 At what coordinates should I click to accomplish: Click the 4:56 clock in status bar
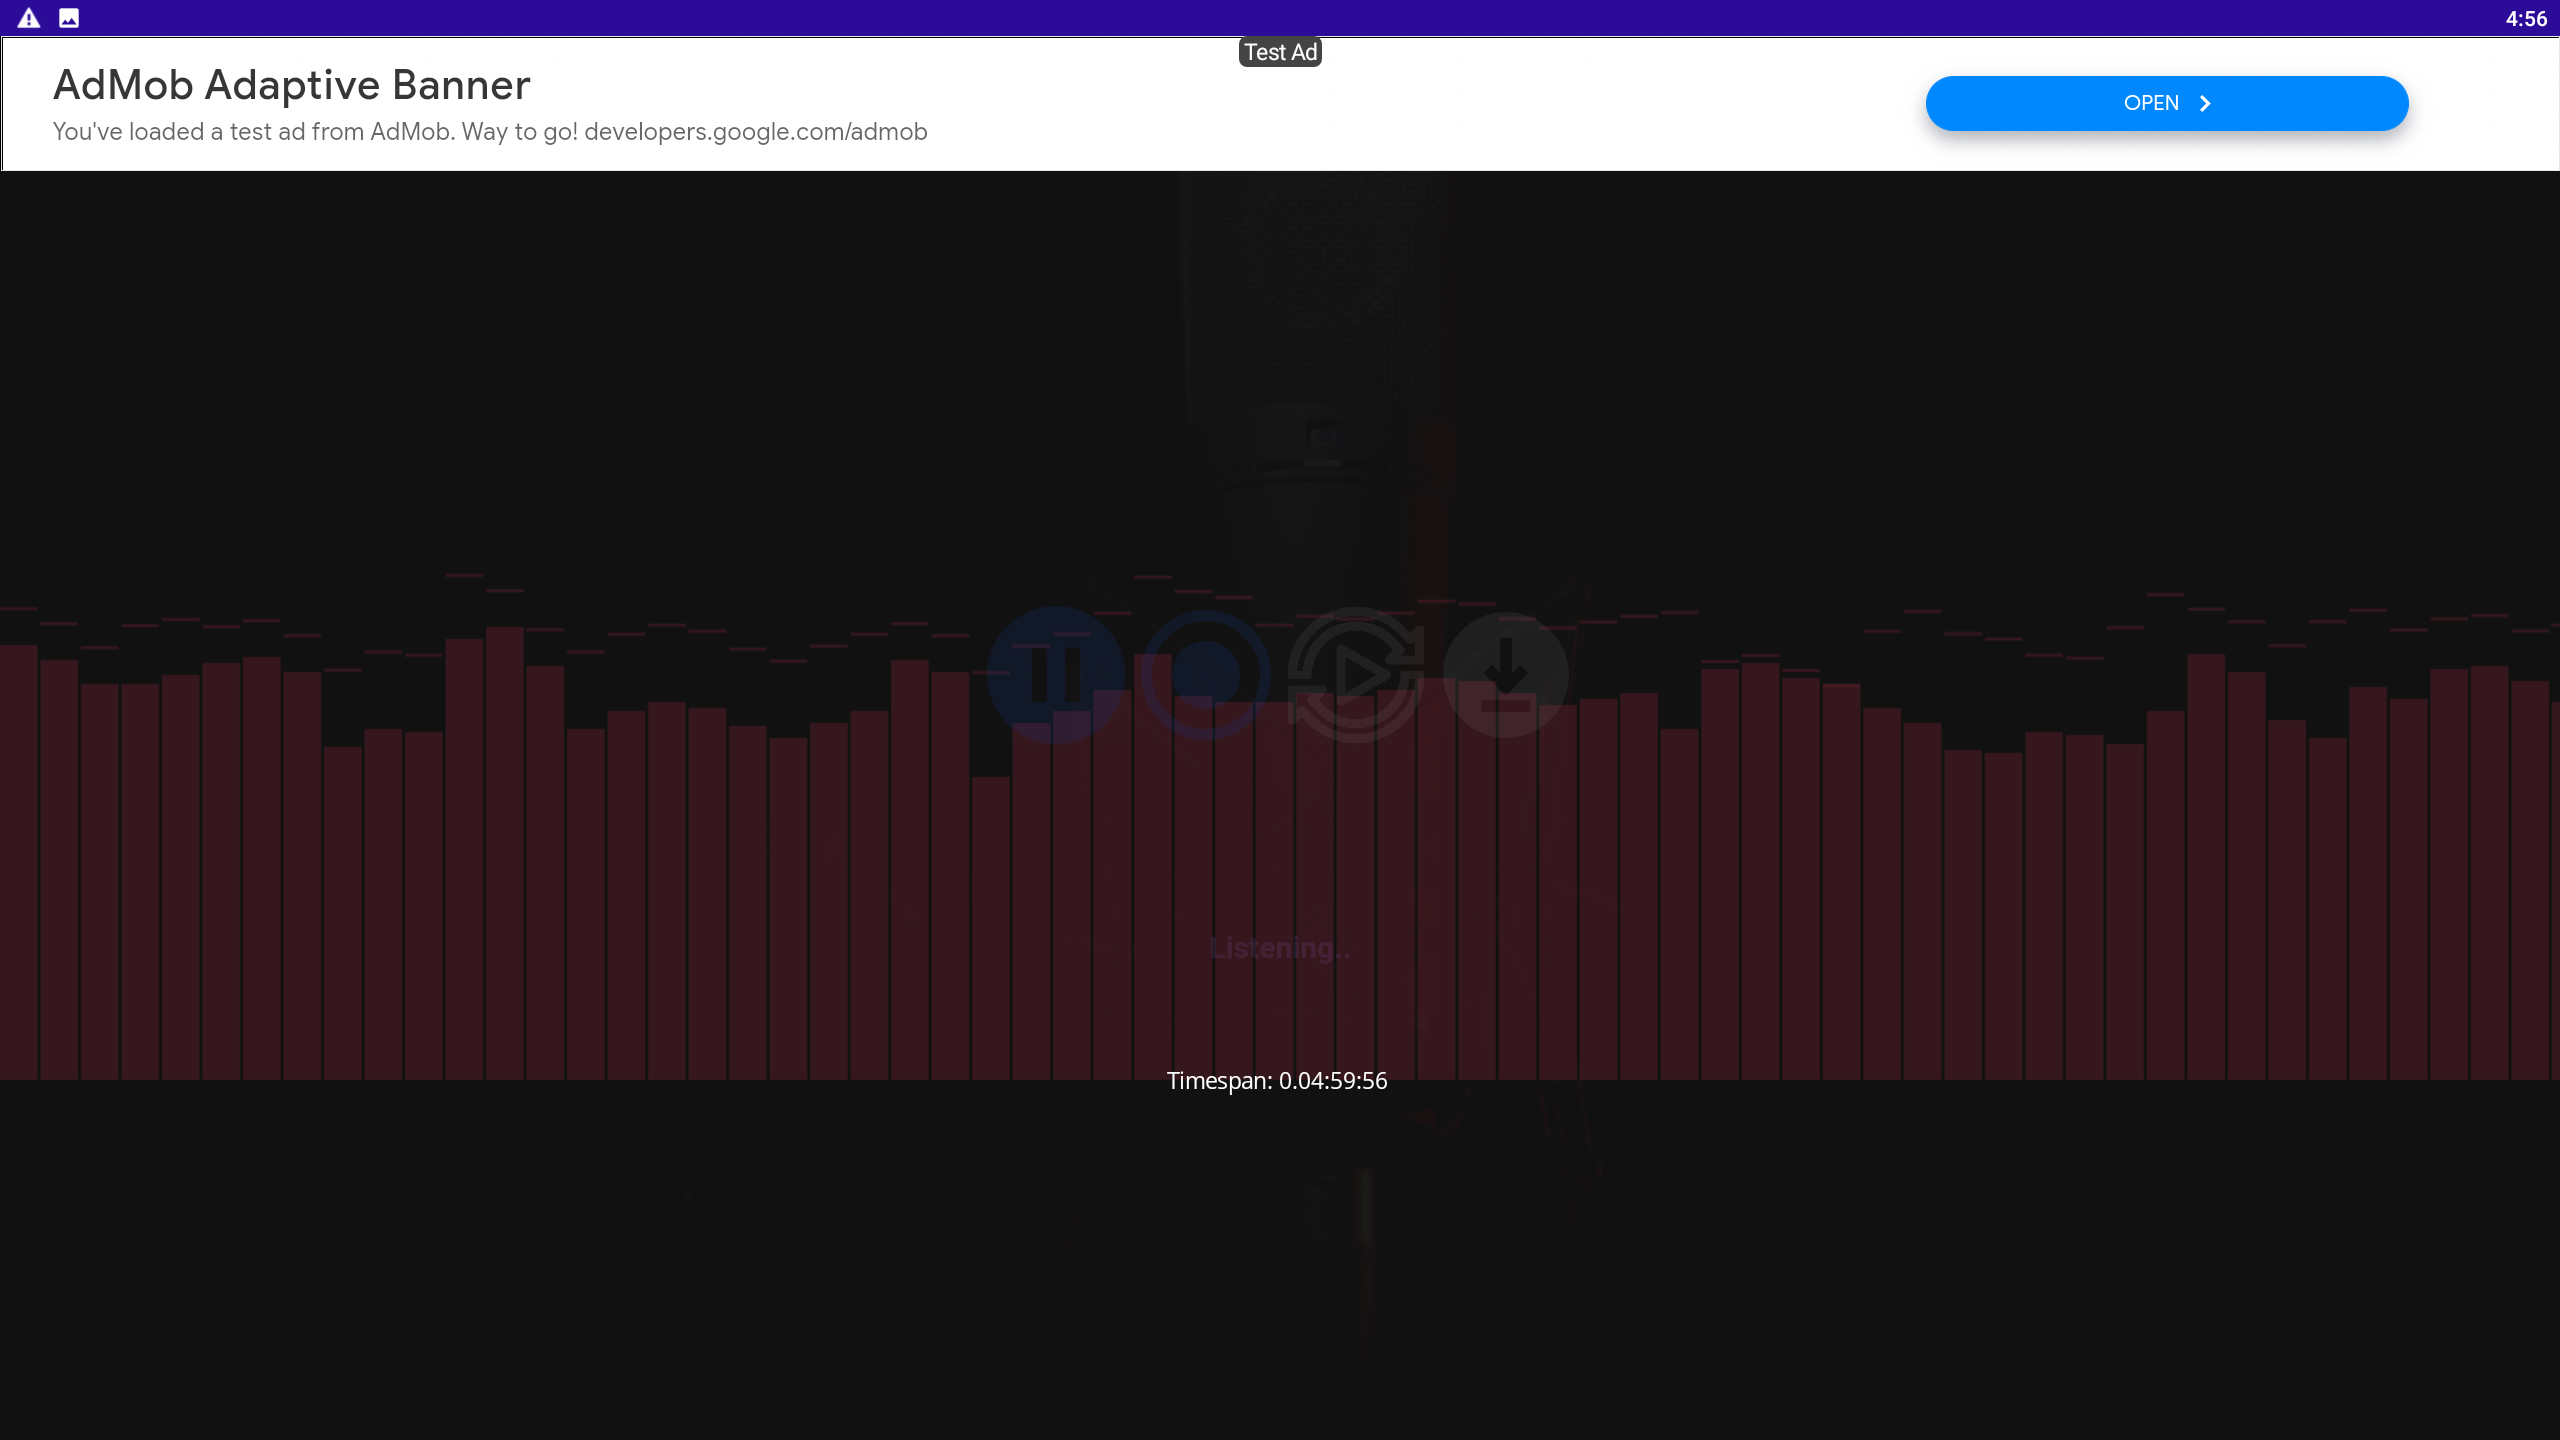click(2526, 19)
